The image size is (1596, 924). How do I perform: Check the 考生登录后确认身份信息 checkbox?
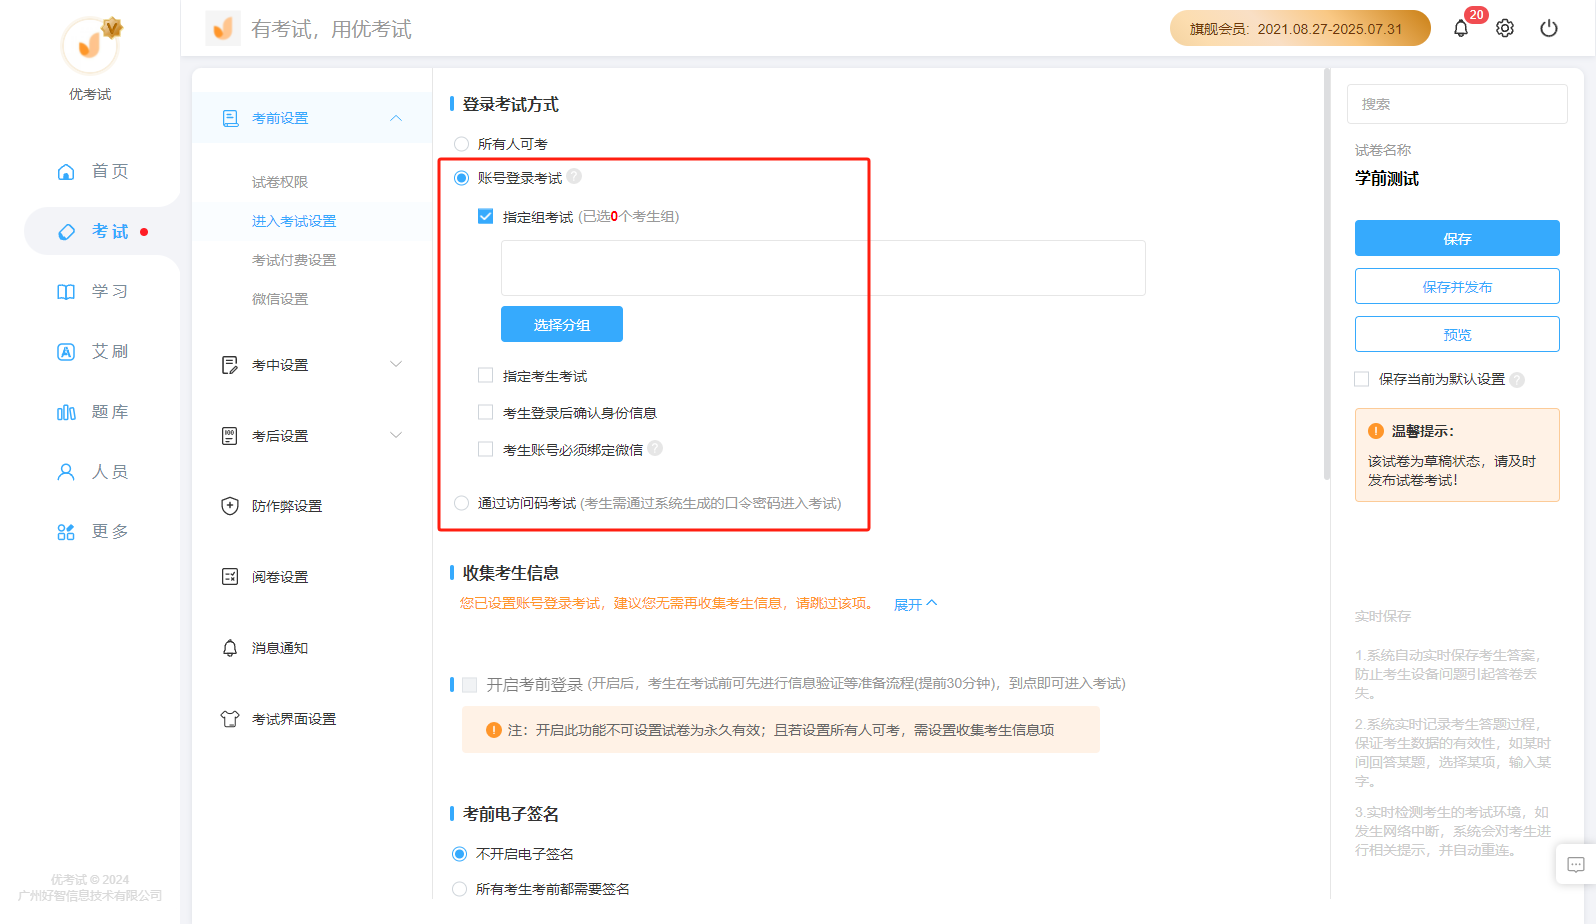click(486, 412)
